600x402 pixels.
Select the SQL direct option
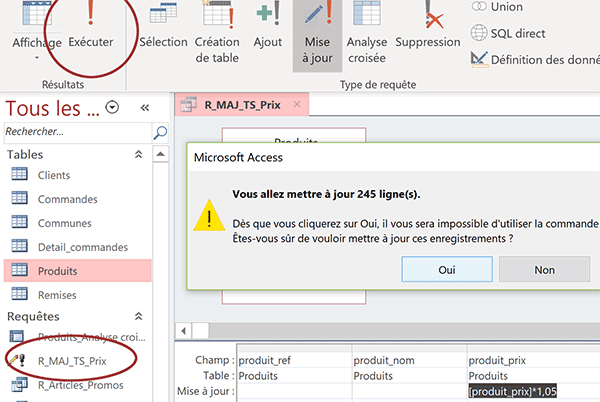coord(507,33)
